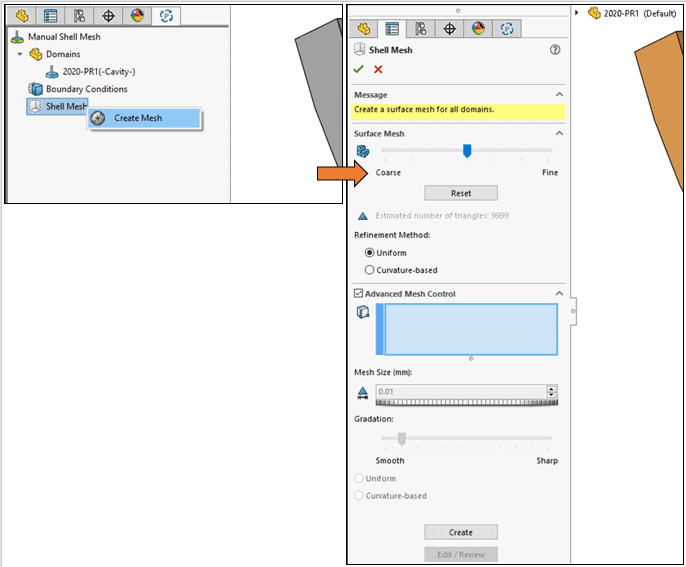686x567 pixels.
Task: Click the Mesh Size thumbwheel bar
Action: coord(467,402)
